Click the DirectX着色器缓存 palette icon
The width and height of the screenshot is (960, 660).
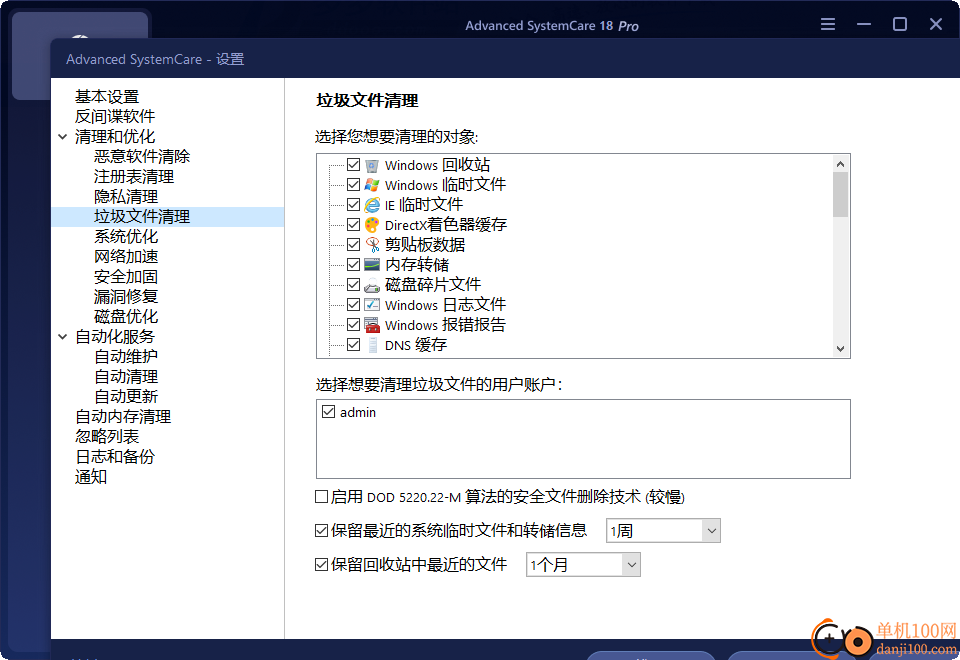372,225
